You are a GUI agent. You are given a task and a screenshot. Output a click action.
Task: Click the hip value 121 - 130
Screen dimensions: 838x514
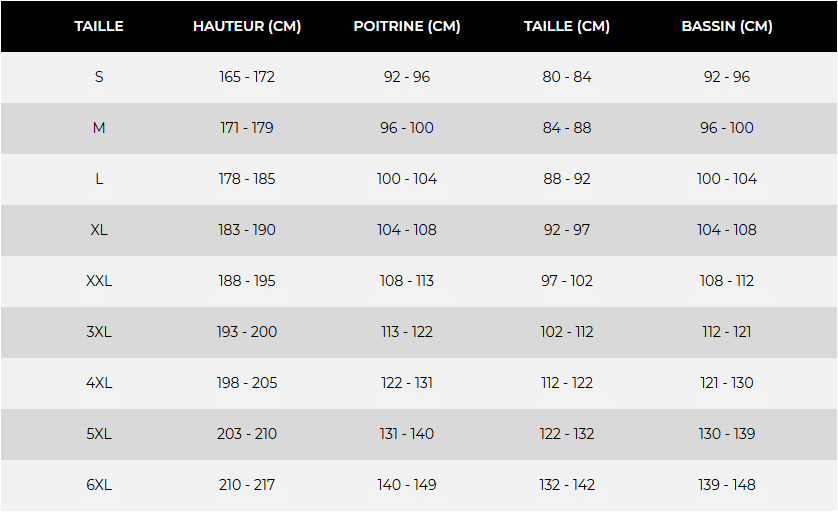(x=727, y=383)
